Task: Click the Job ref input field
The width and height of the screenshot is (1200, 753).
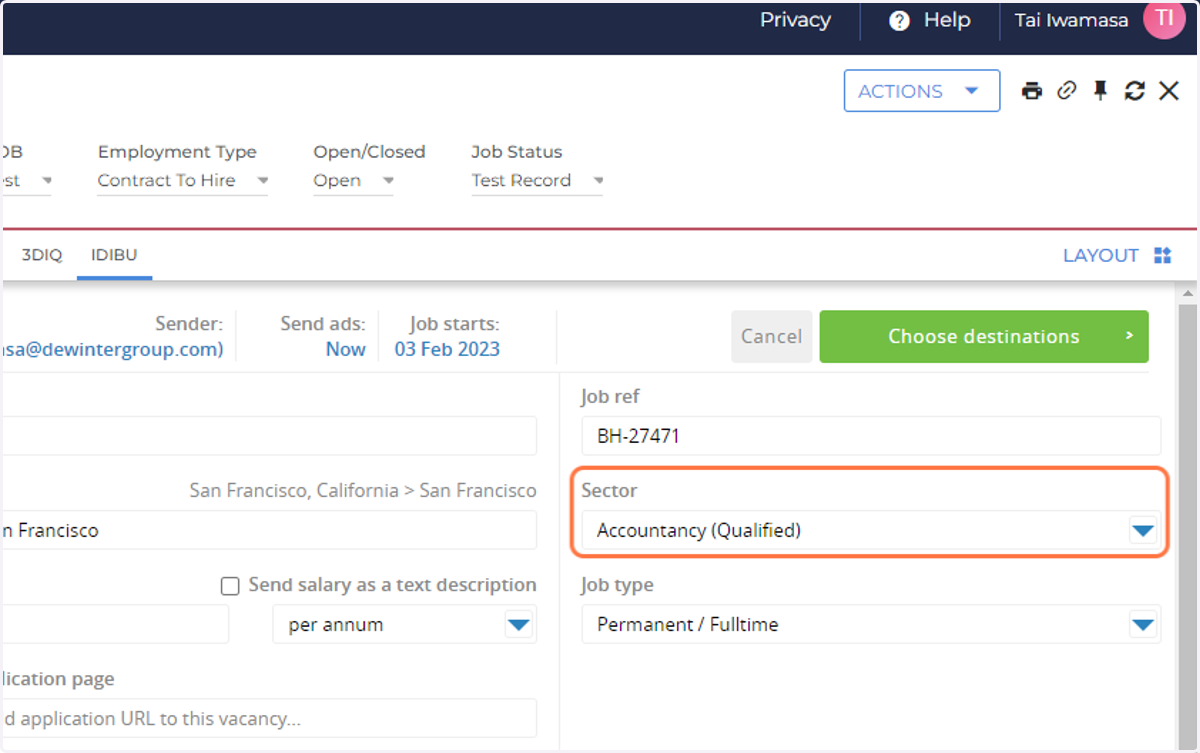Action: coord(871,436)
